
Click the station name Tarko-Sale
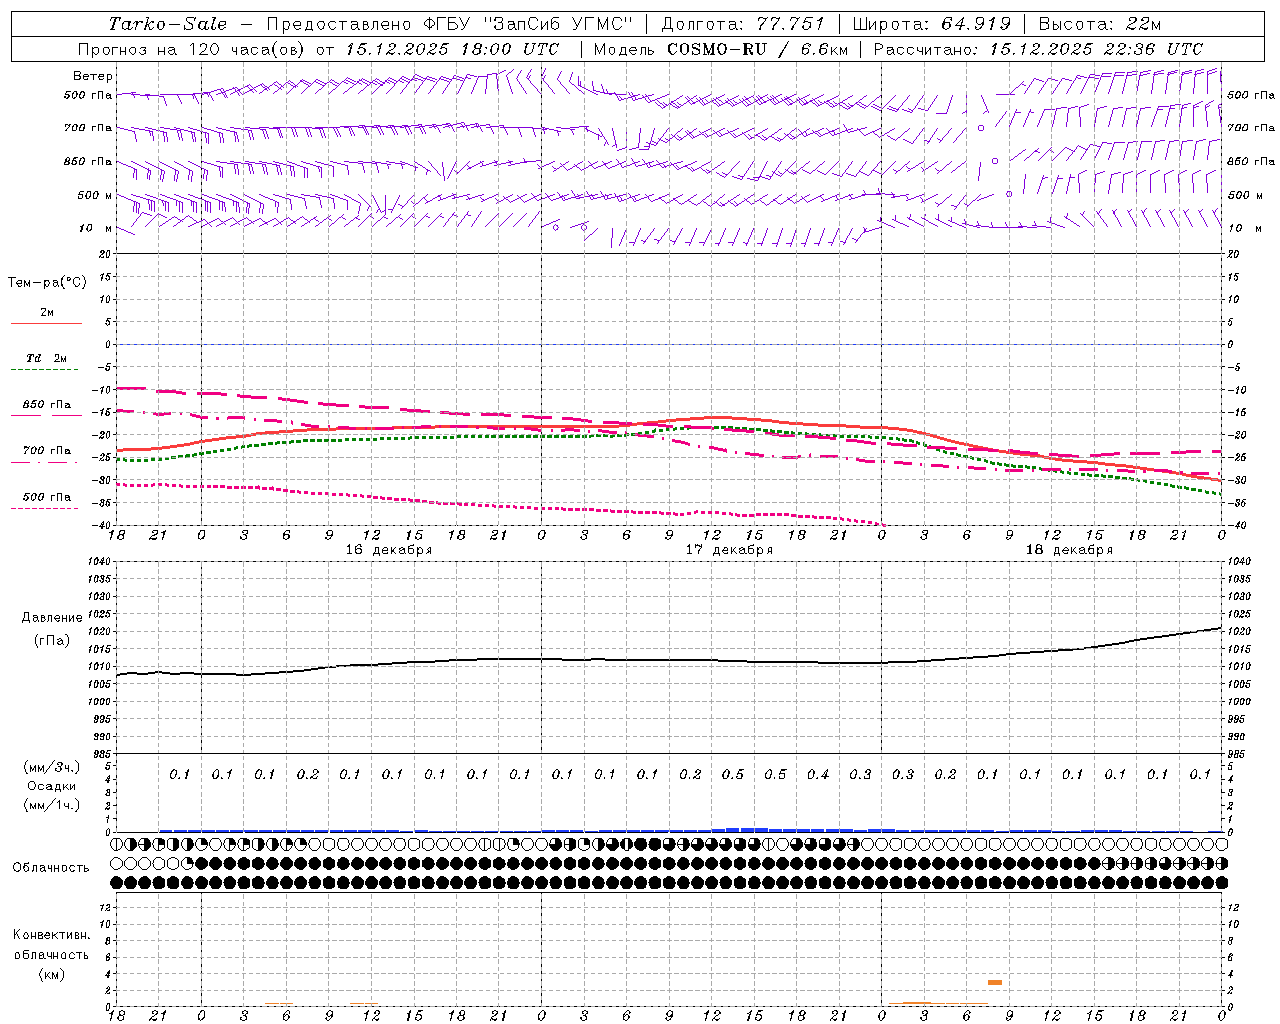click(167, 24)
